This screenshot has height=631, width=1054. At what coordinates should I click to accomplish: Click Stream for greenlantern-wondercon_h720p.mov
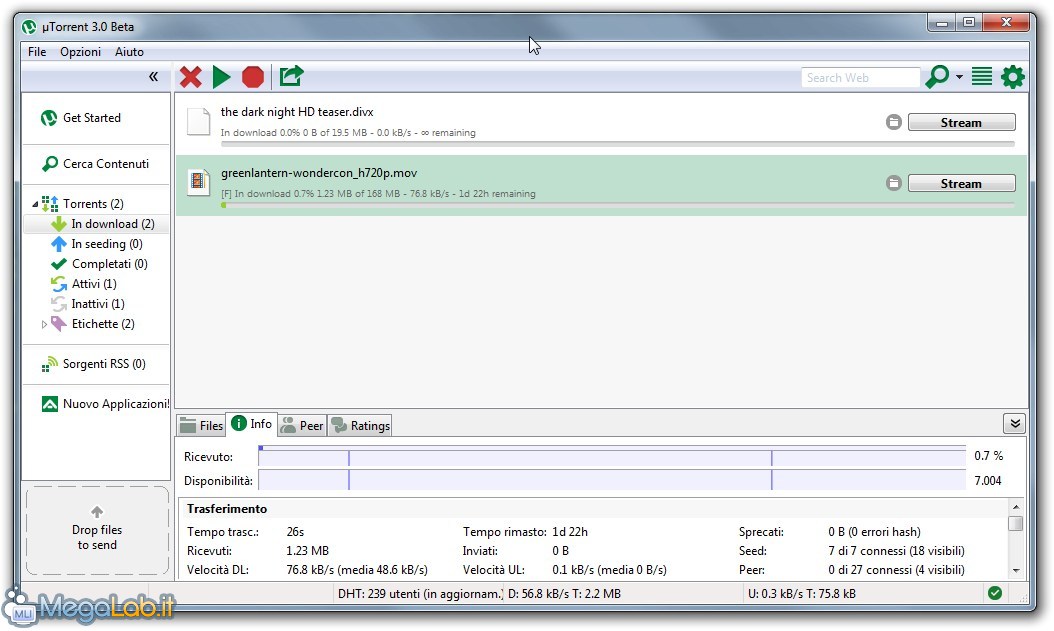point(961,183)
